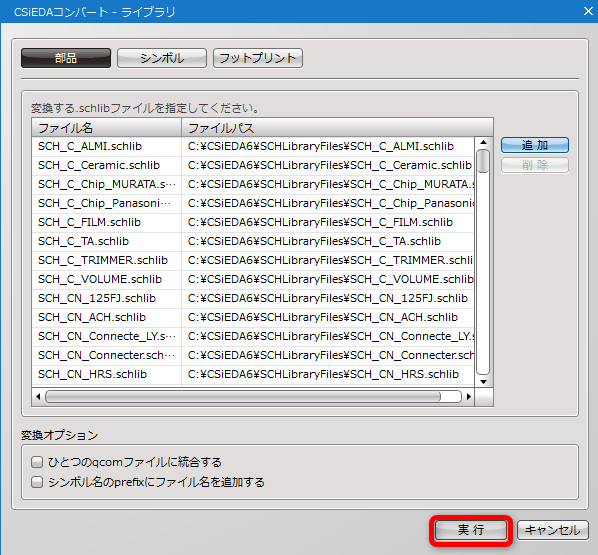Close the CSiEDA convert dialog with X

coord(588,11)
